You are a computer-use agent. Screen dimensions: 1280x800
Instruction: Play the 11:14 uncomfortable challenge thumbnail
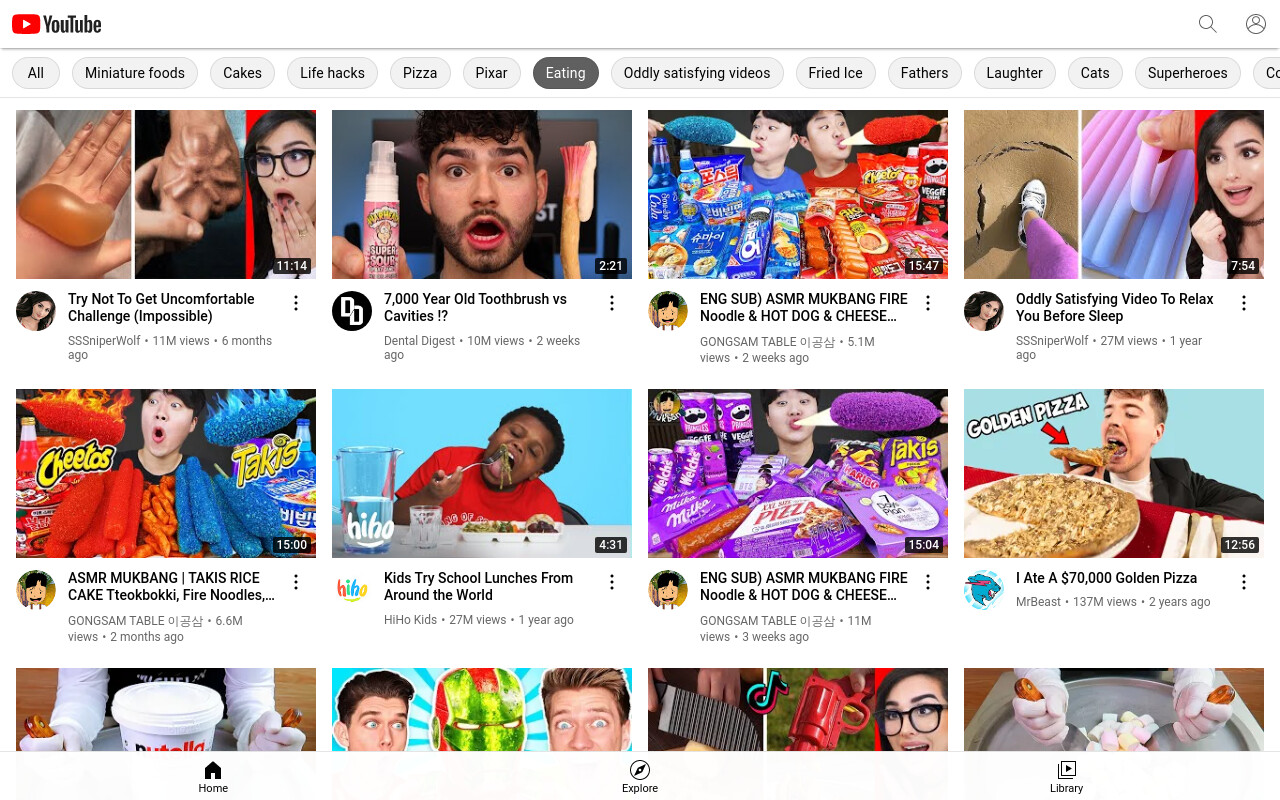[166, 194]
